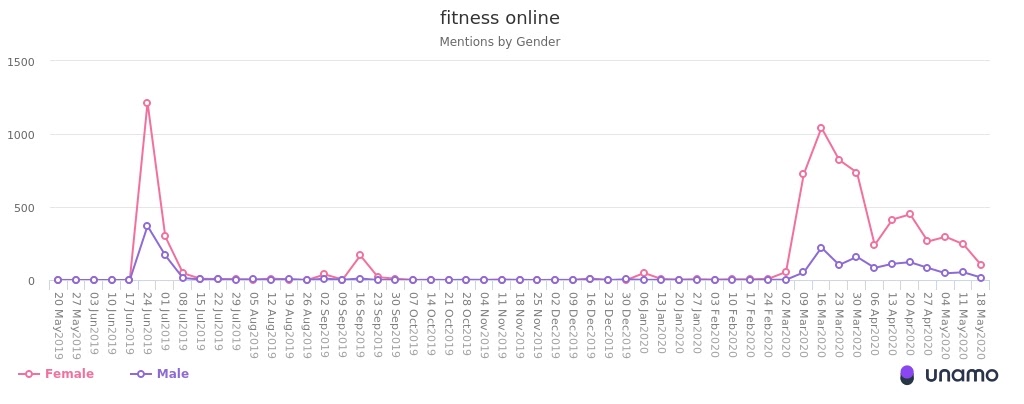Click Female point on 01 Jul 2019

pyautogui.click(x=165, y=236)
